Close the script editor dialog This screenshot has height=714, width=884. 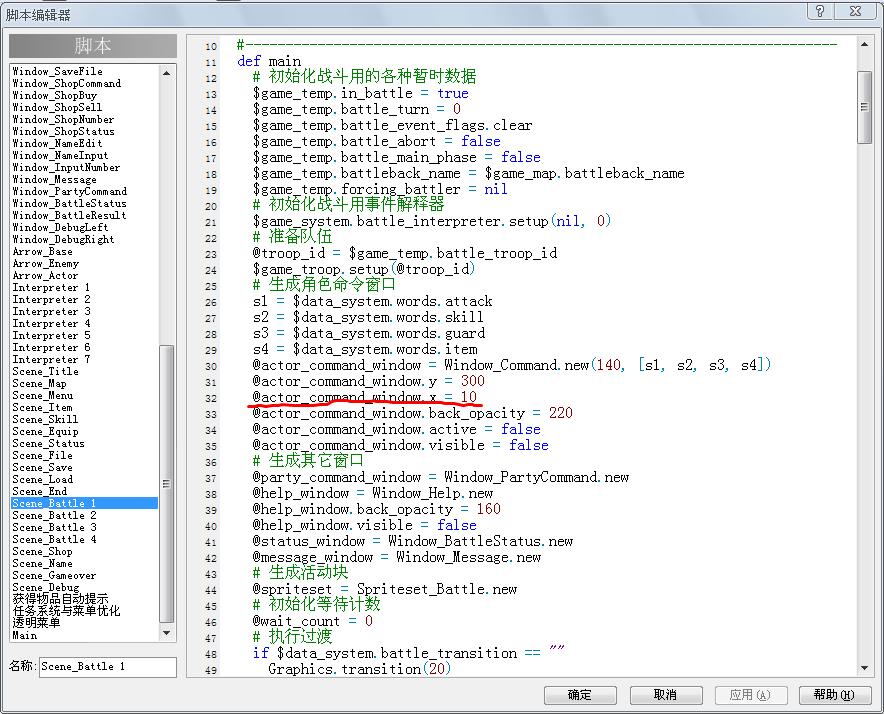(855, 11)
